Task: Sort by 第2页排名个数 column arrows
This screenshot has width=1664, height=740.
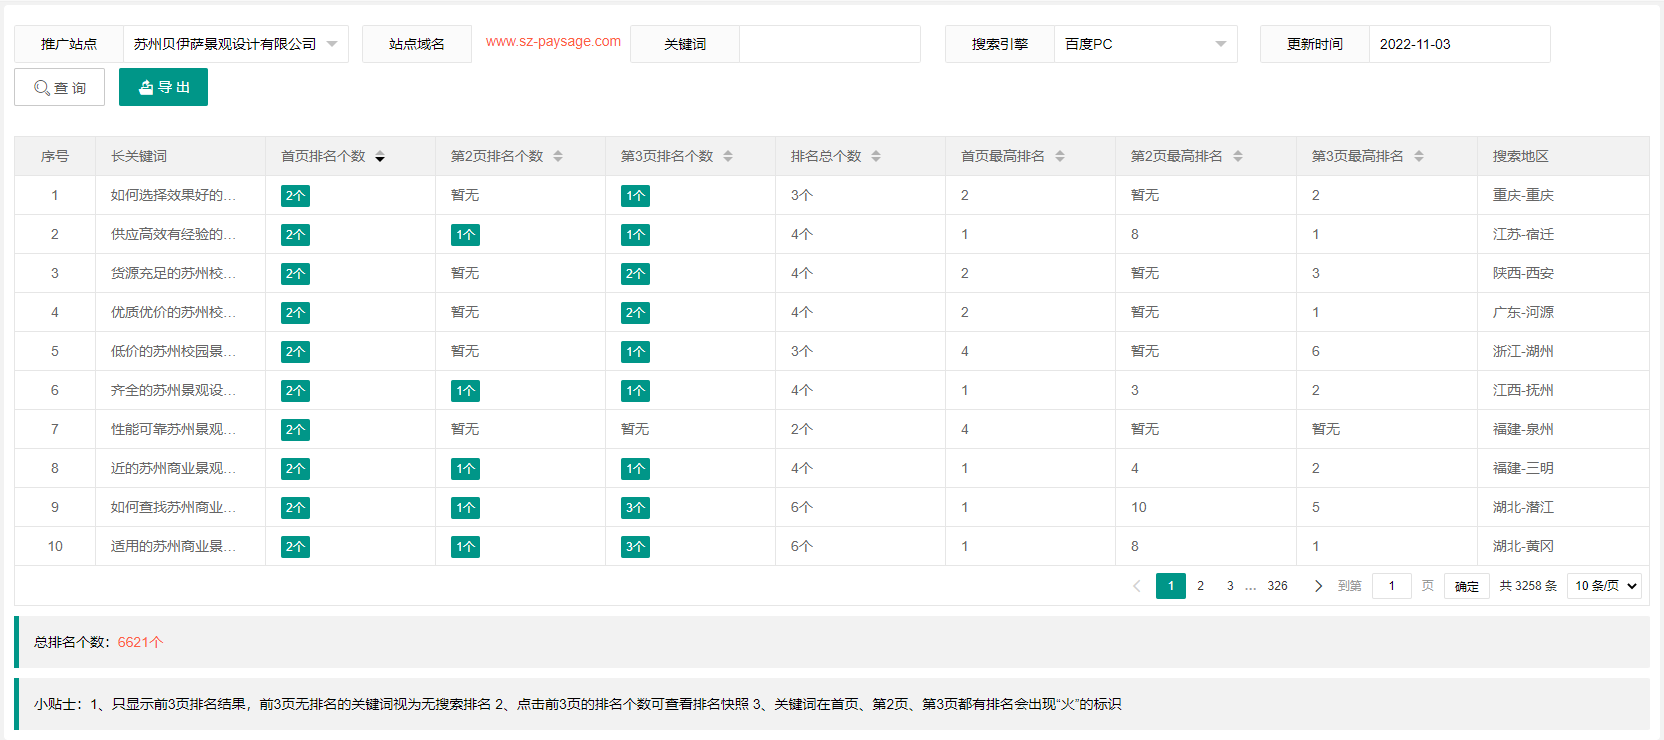Action: click(558, 157)
